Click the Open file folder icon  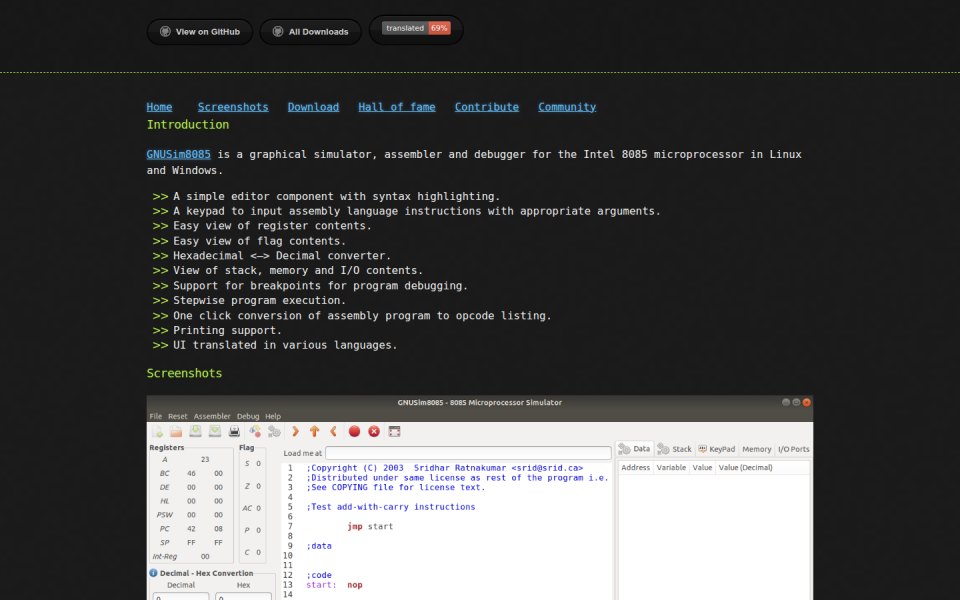click(176, 432)
